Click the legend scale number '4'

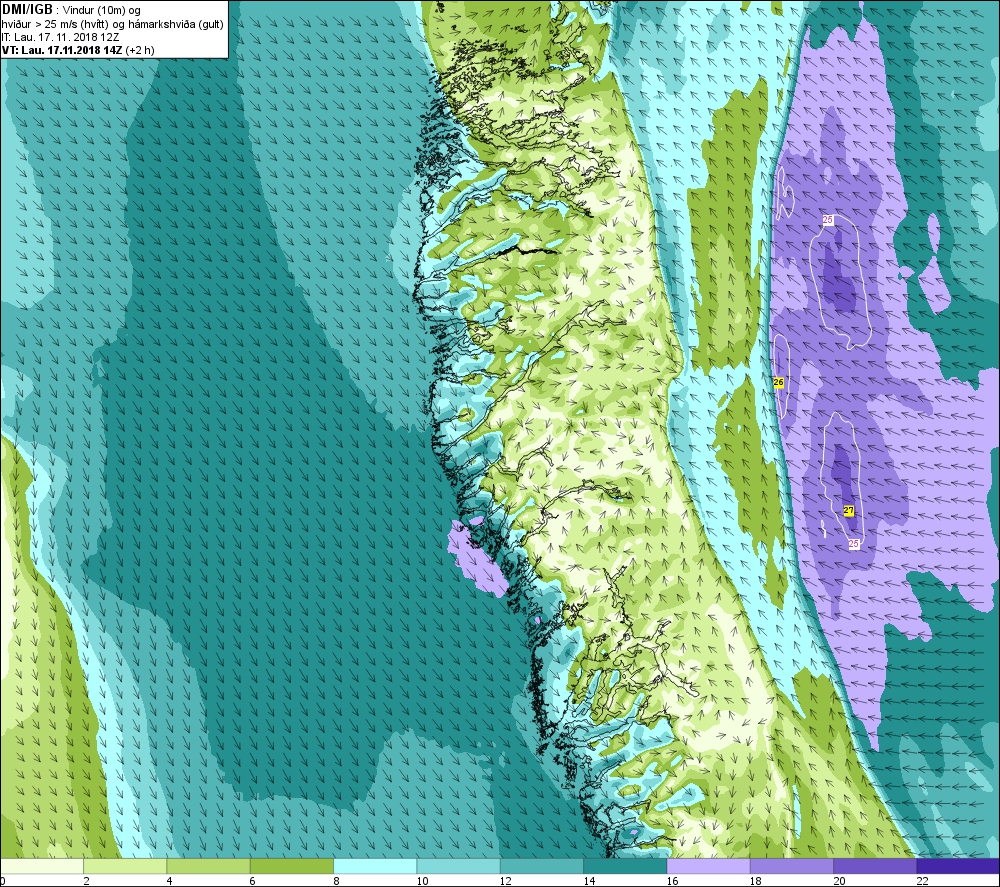pos(170,881)
